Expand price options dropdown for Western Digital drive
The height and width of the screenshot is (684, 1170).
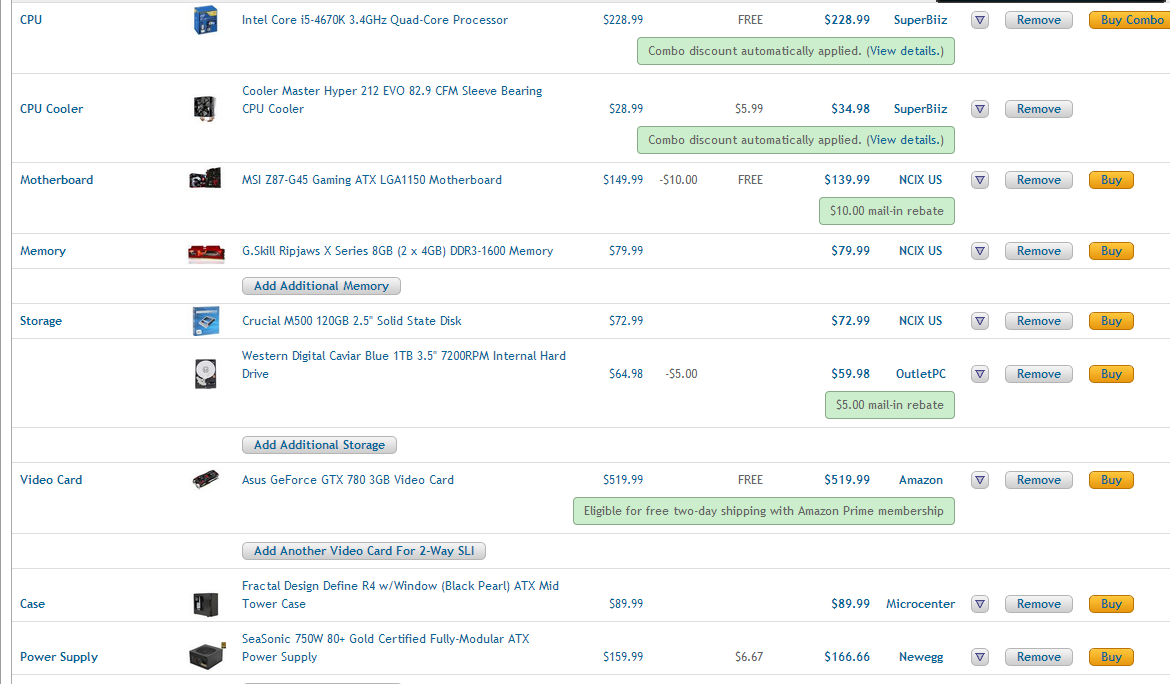[980, 374]
